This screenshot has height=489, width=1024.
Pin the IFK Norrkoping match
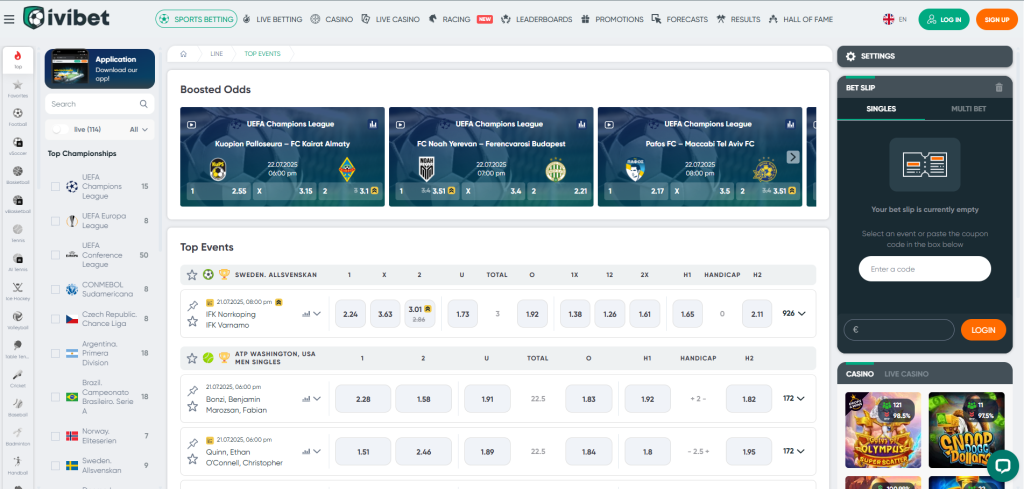click(x=193, y=305)
